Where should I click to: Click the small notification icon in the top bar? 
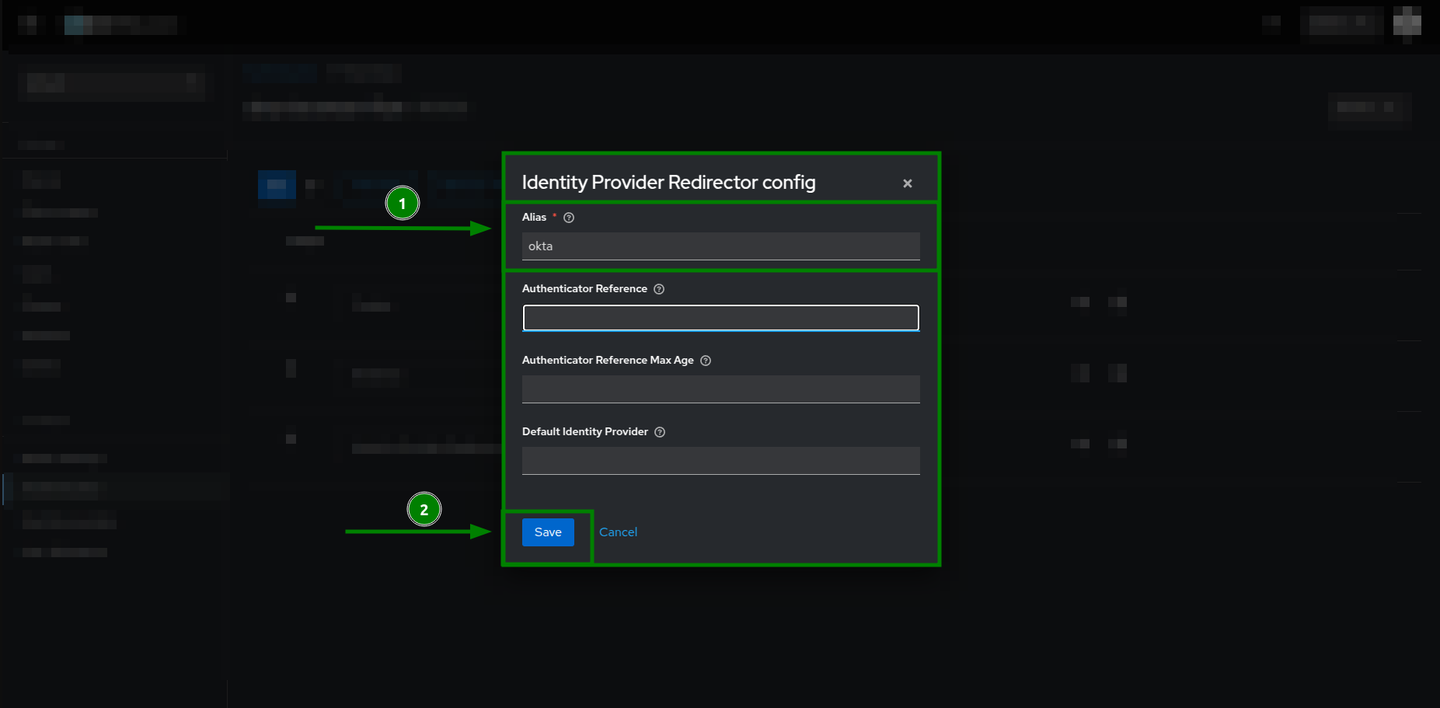1271,22
